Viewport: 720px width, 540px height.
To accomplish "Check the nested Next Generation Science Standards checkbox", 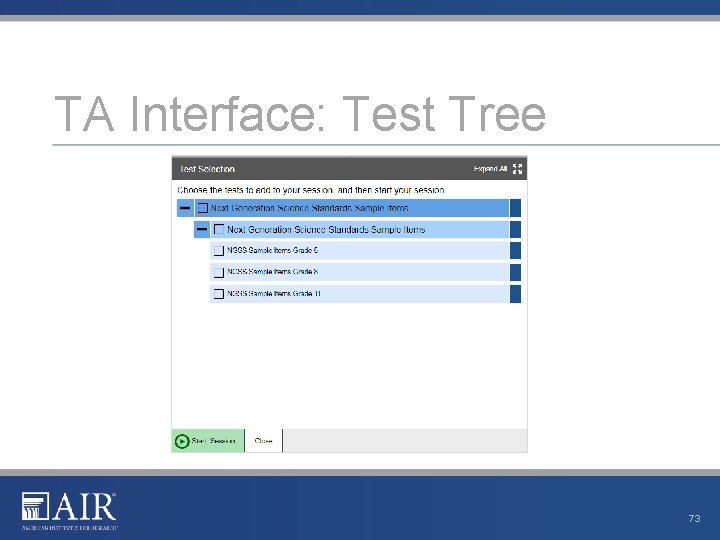I will click(x=219, y=229).
